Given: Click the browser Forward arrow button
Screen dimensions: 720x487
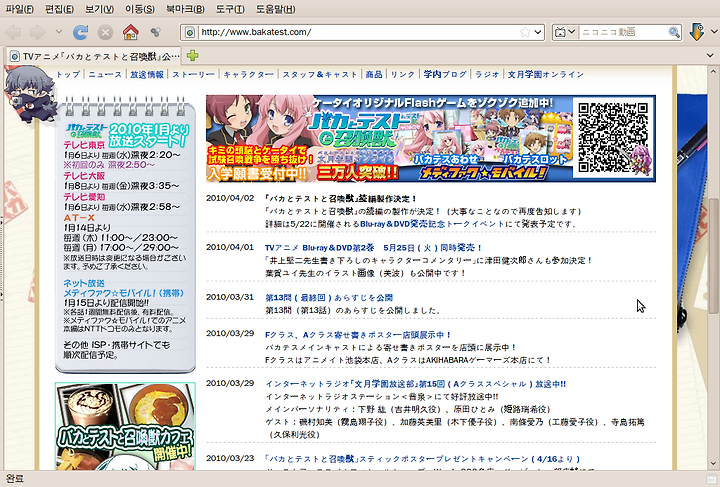Looking at the screenshot, I should tap(37, 32).
